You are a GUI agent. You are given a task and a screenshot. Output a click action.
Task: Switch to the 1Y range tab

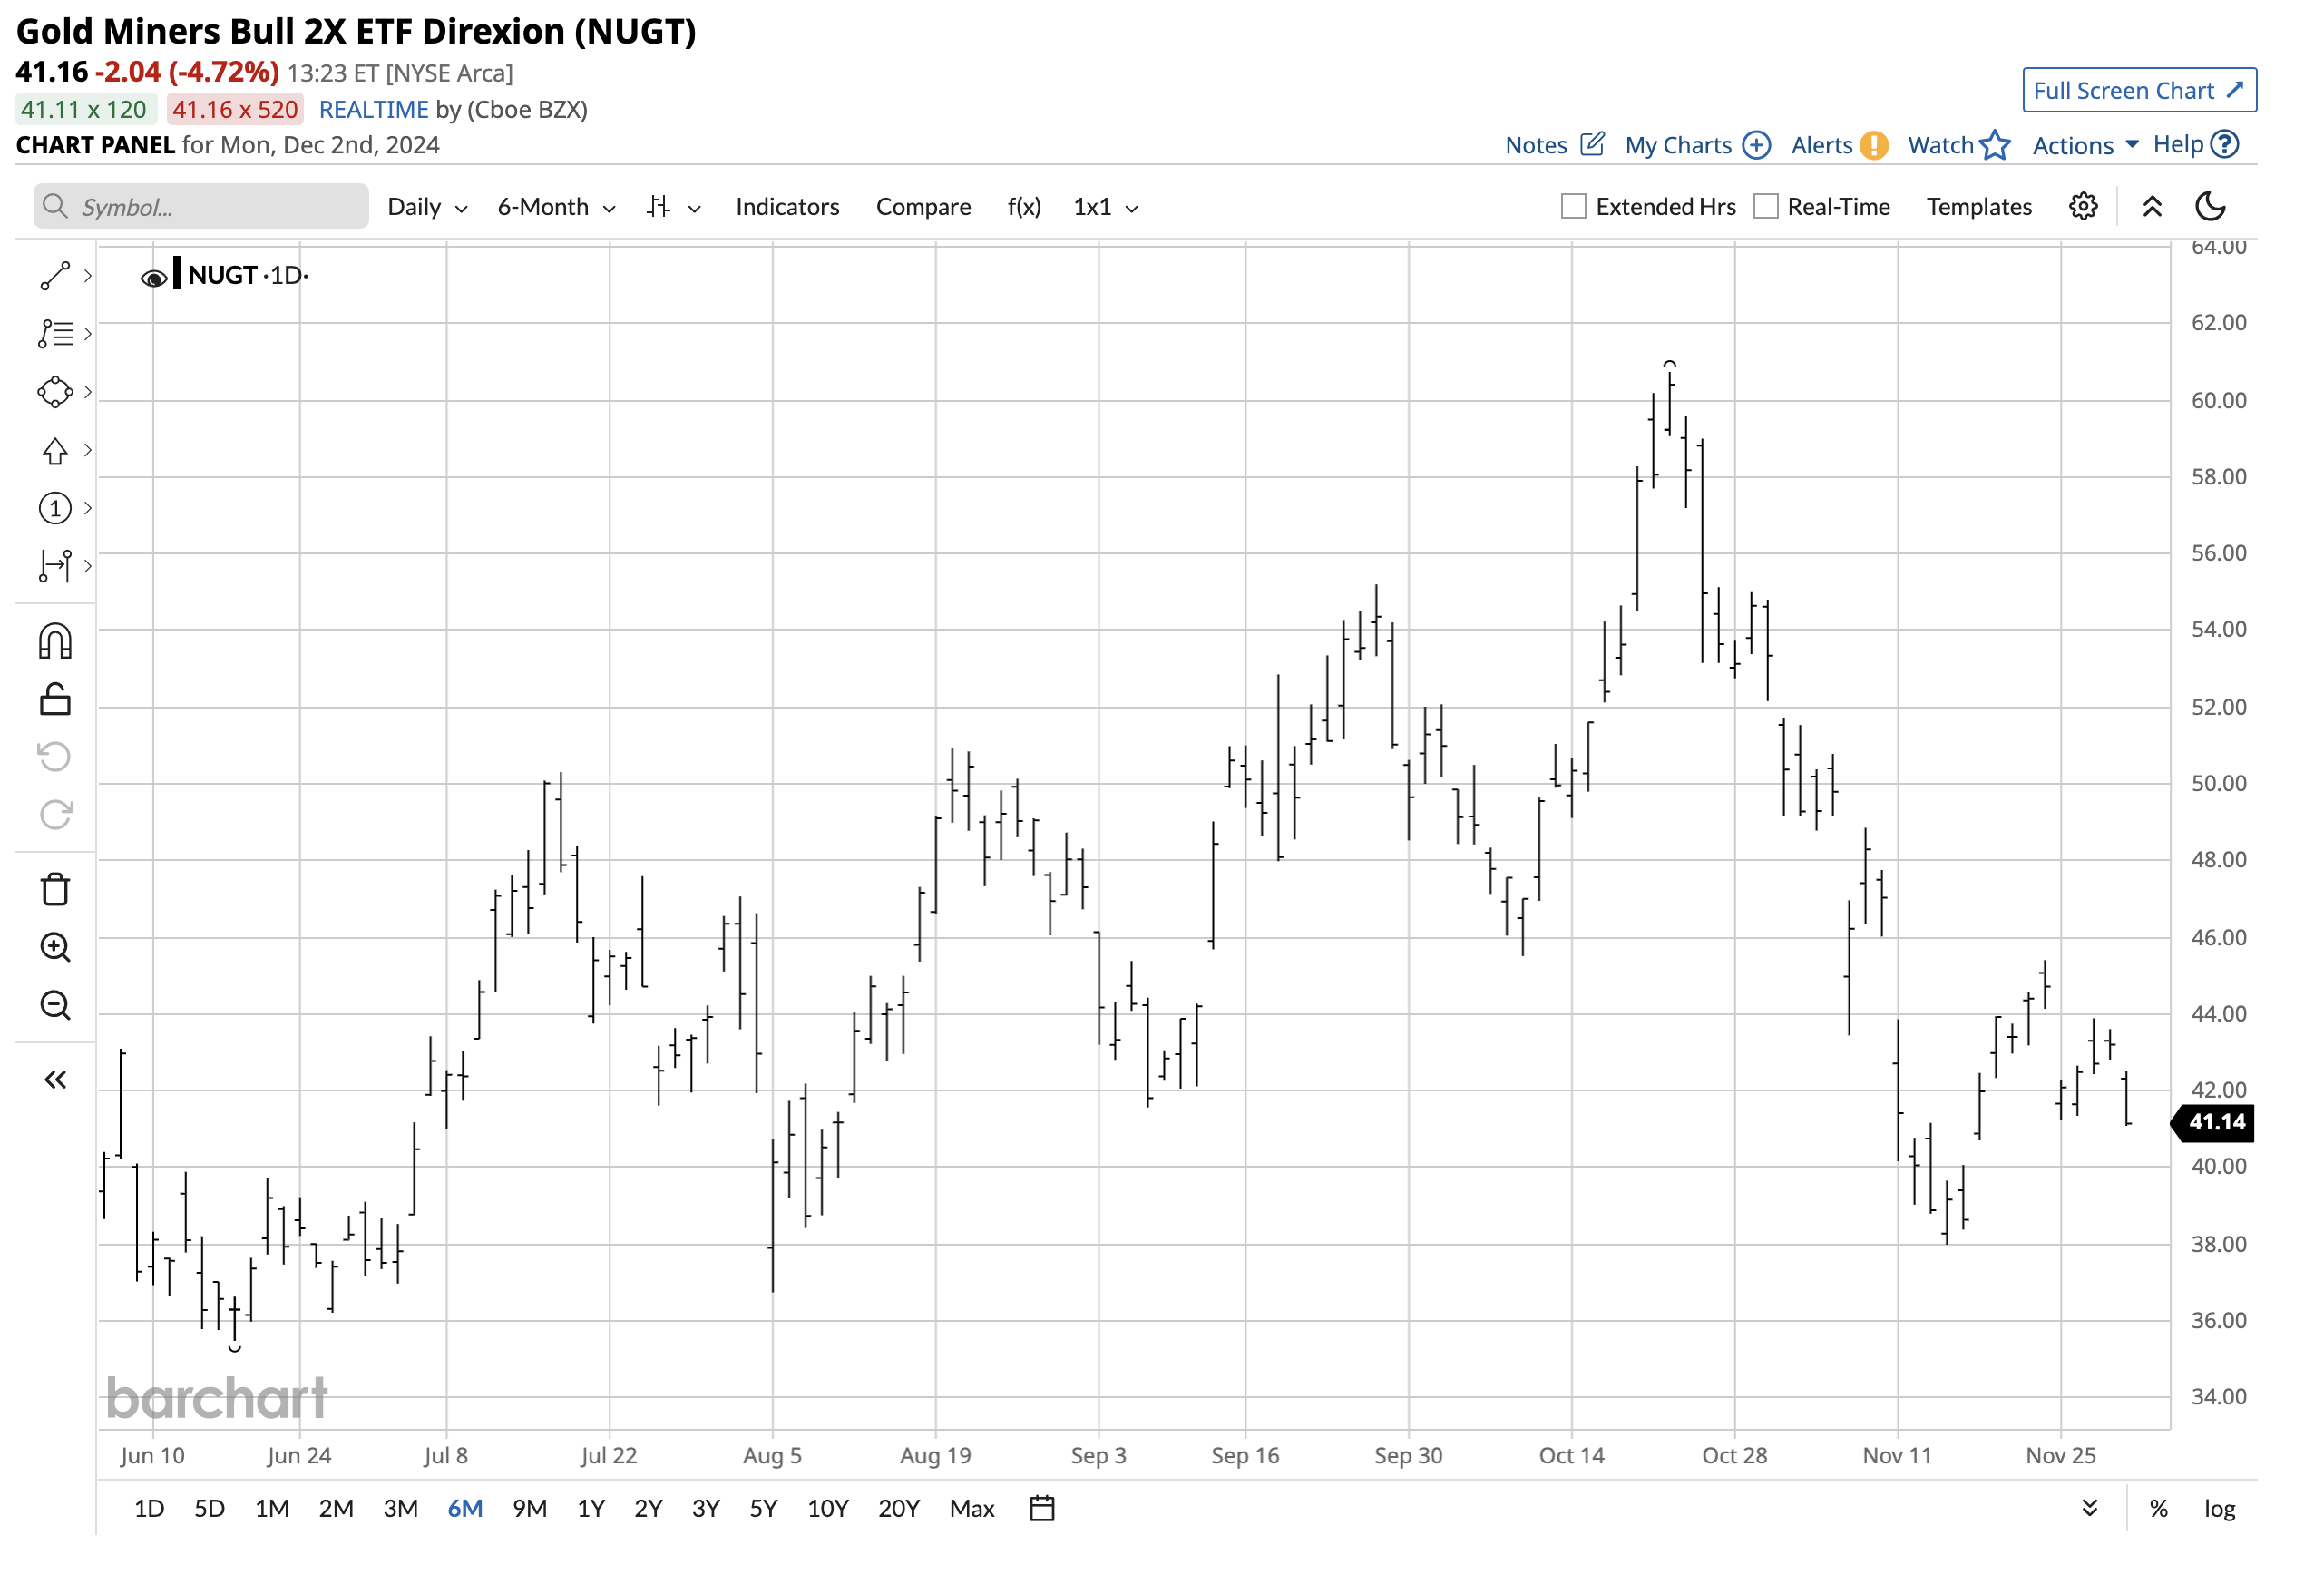click(591, 1508)
